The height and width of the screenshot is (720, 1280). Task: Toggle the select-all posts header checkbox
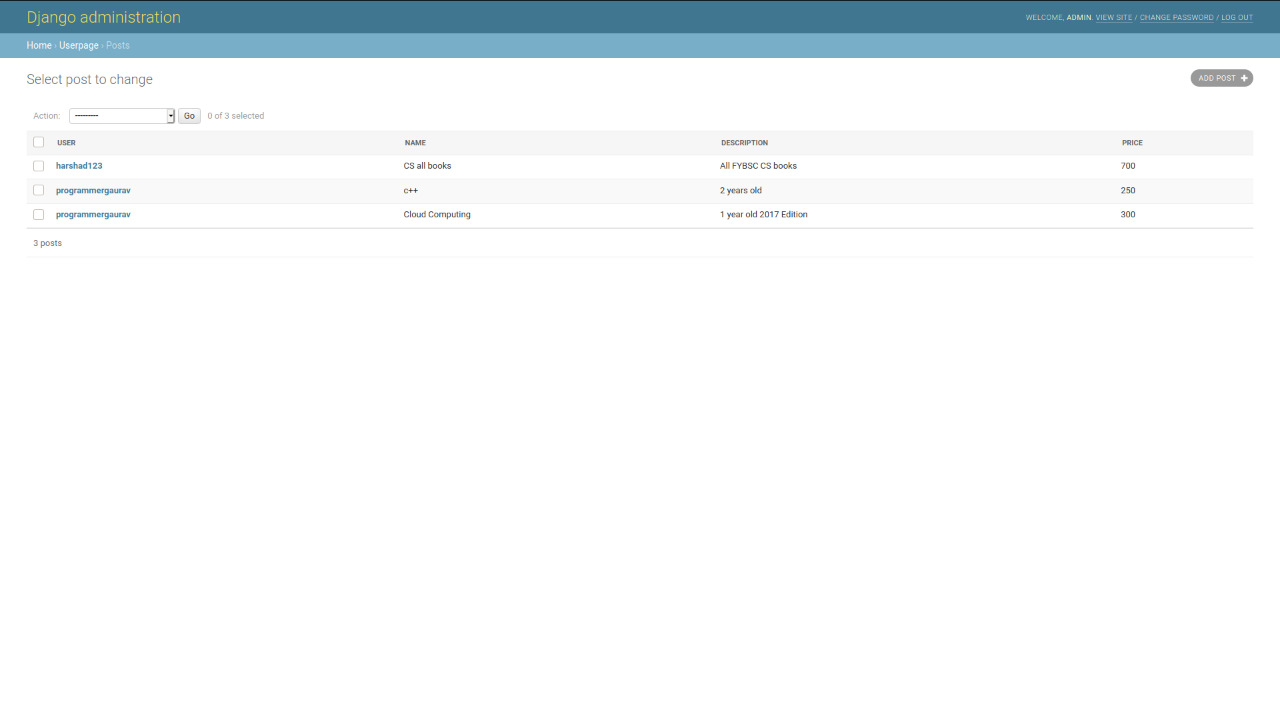click(39, 142)
